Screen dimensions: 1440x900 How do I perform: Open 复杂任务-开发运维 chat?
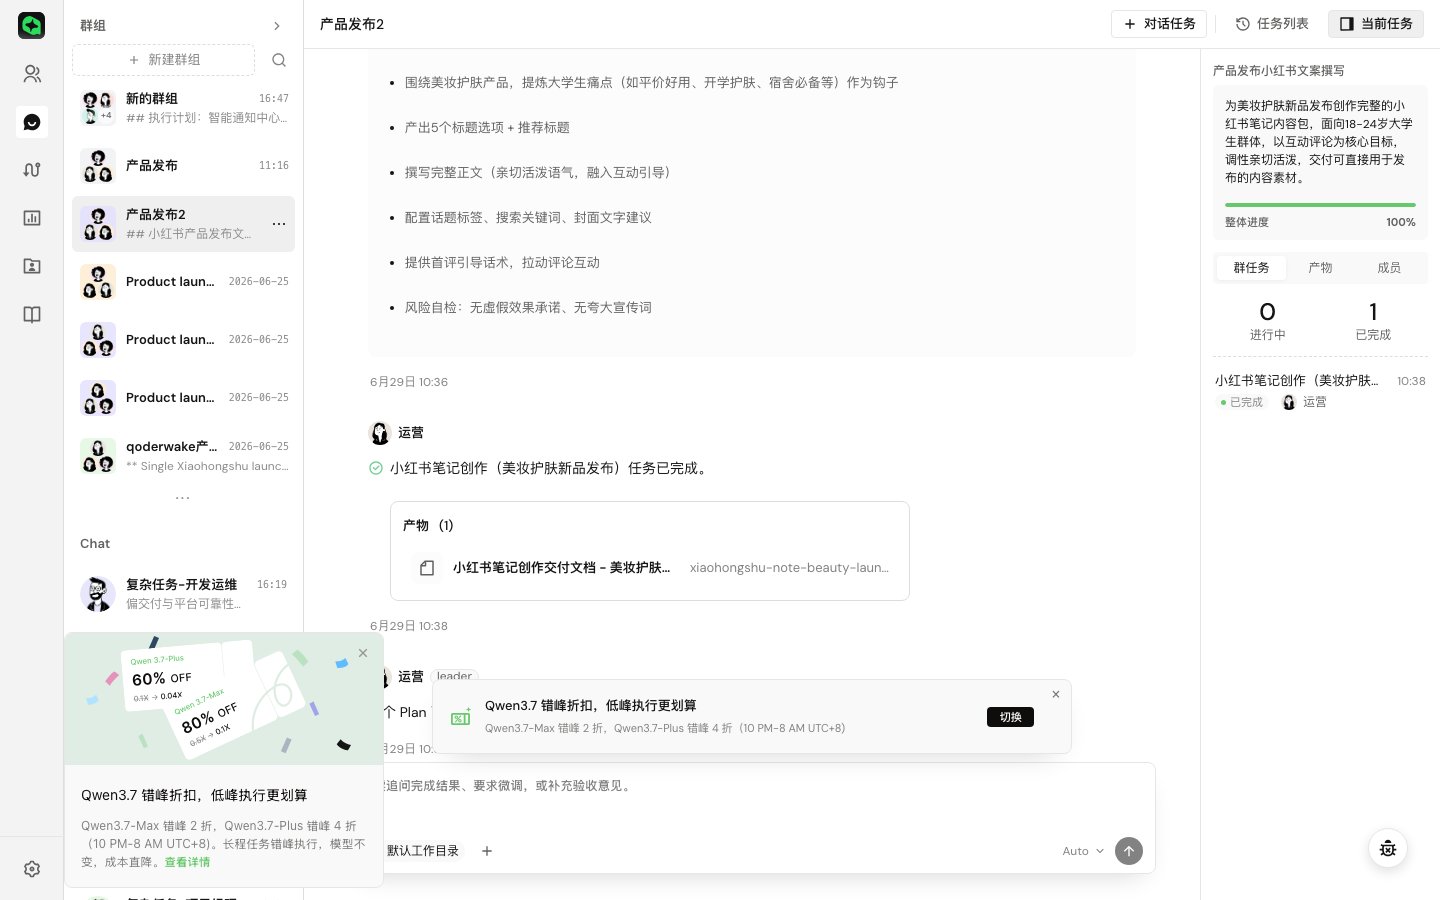pos(184,594)
